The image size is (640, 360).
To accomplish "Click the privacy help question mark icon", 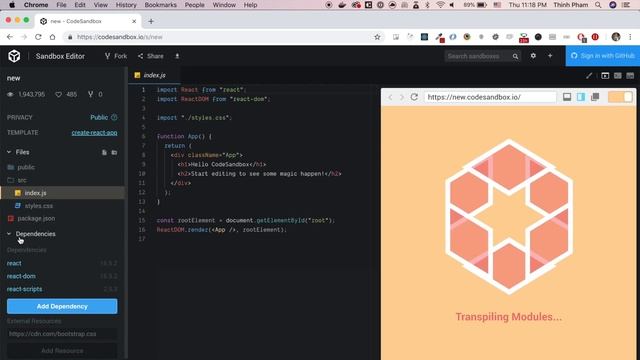I will tap(114, 117).
